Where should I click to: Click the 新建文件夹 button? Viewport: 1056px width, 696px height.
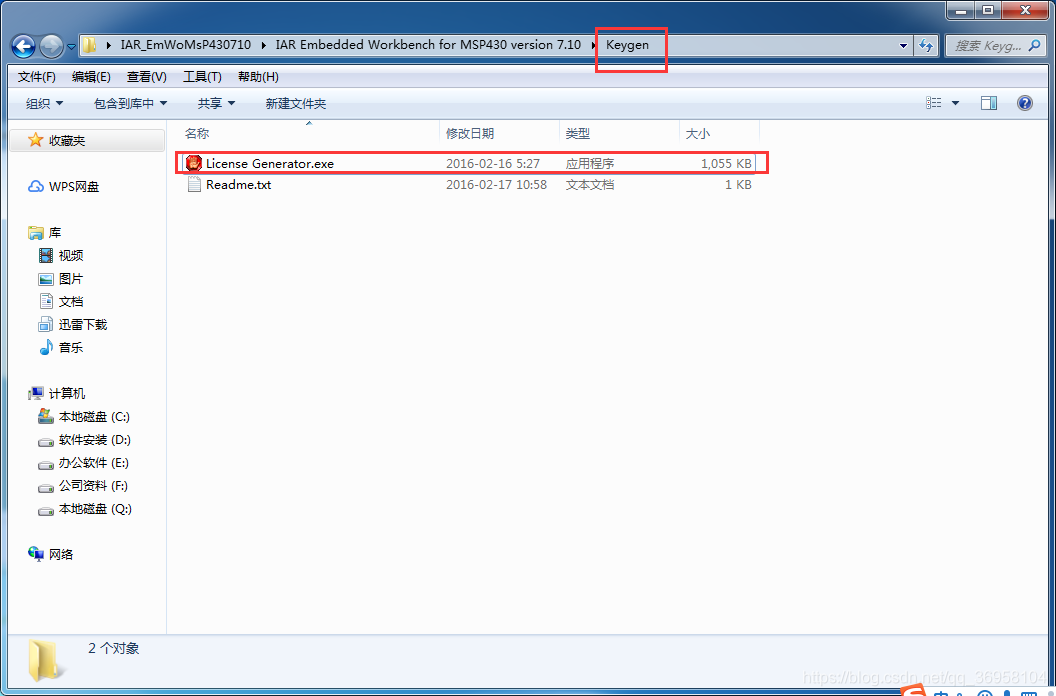tap(296, 103)
